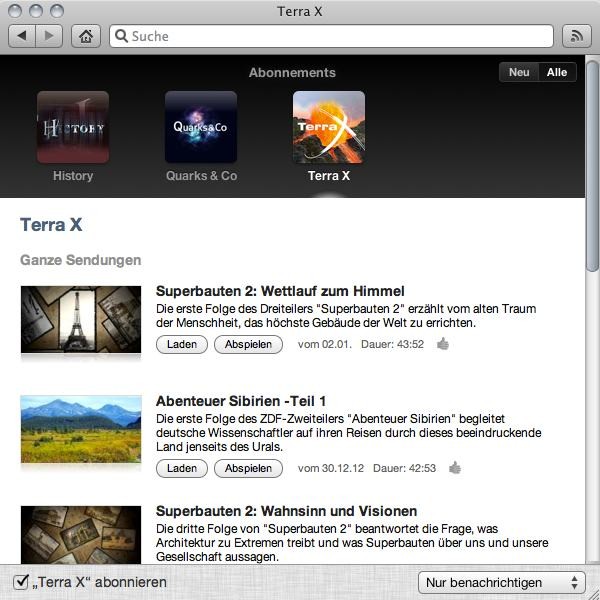Click the Ganze Sendungen section heading
Image resolution: width=600 pixels, height=600 pixels.
tap(81, 260)
